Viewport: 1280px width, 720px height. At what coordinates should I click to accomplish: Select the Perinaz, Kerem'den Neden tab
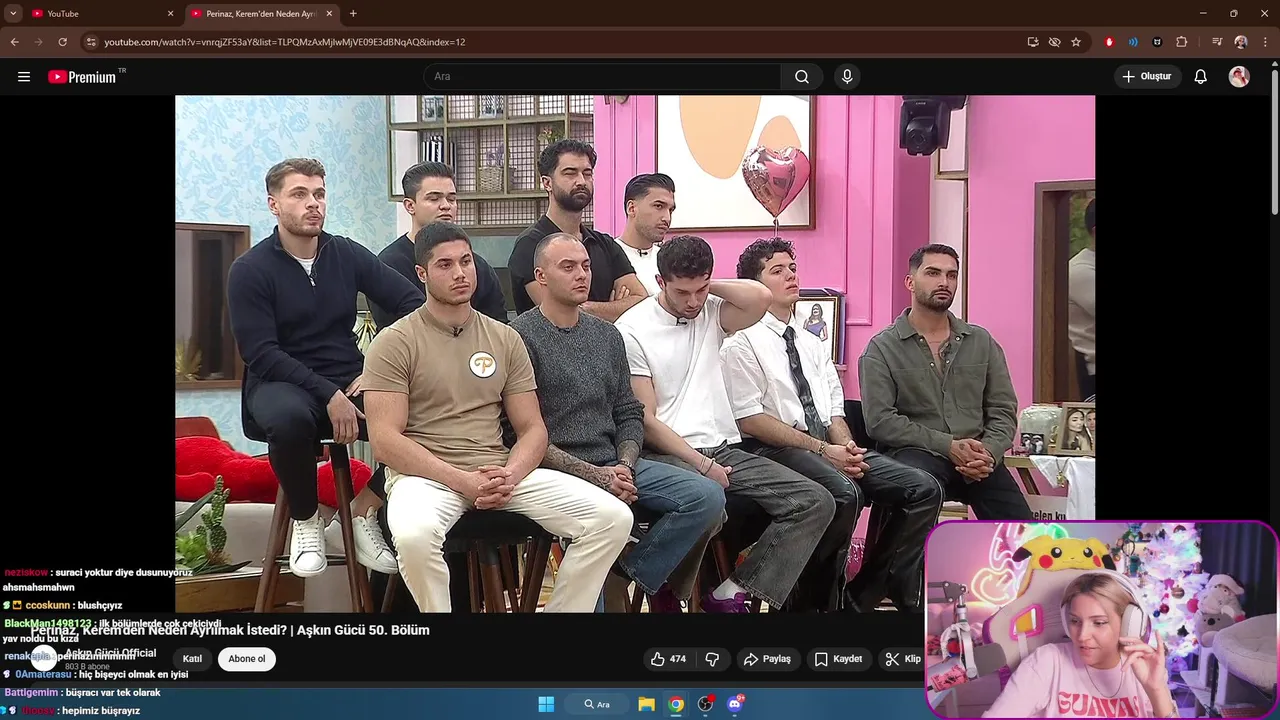[x=263, y=14]
